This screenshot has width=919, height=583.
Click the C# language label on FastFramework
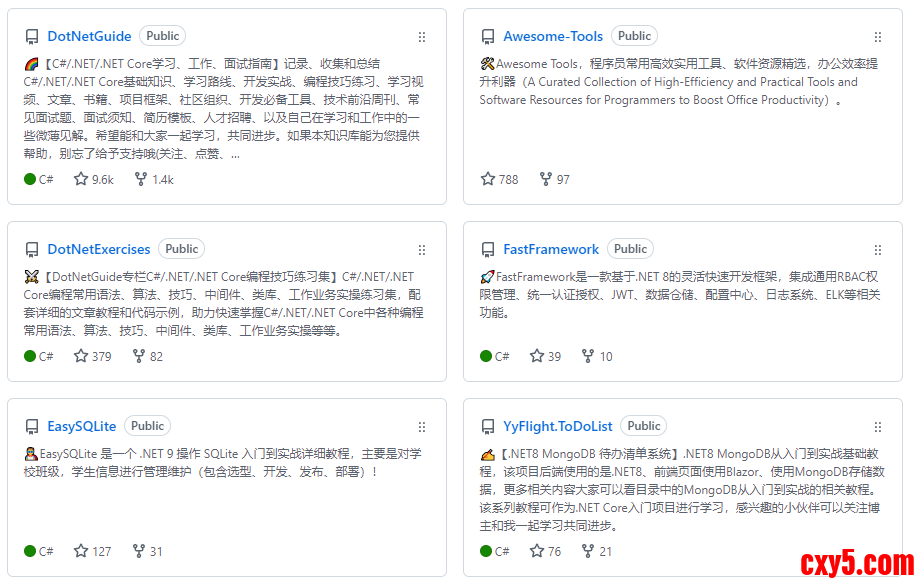[x=502, y=357]
